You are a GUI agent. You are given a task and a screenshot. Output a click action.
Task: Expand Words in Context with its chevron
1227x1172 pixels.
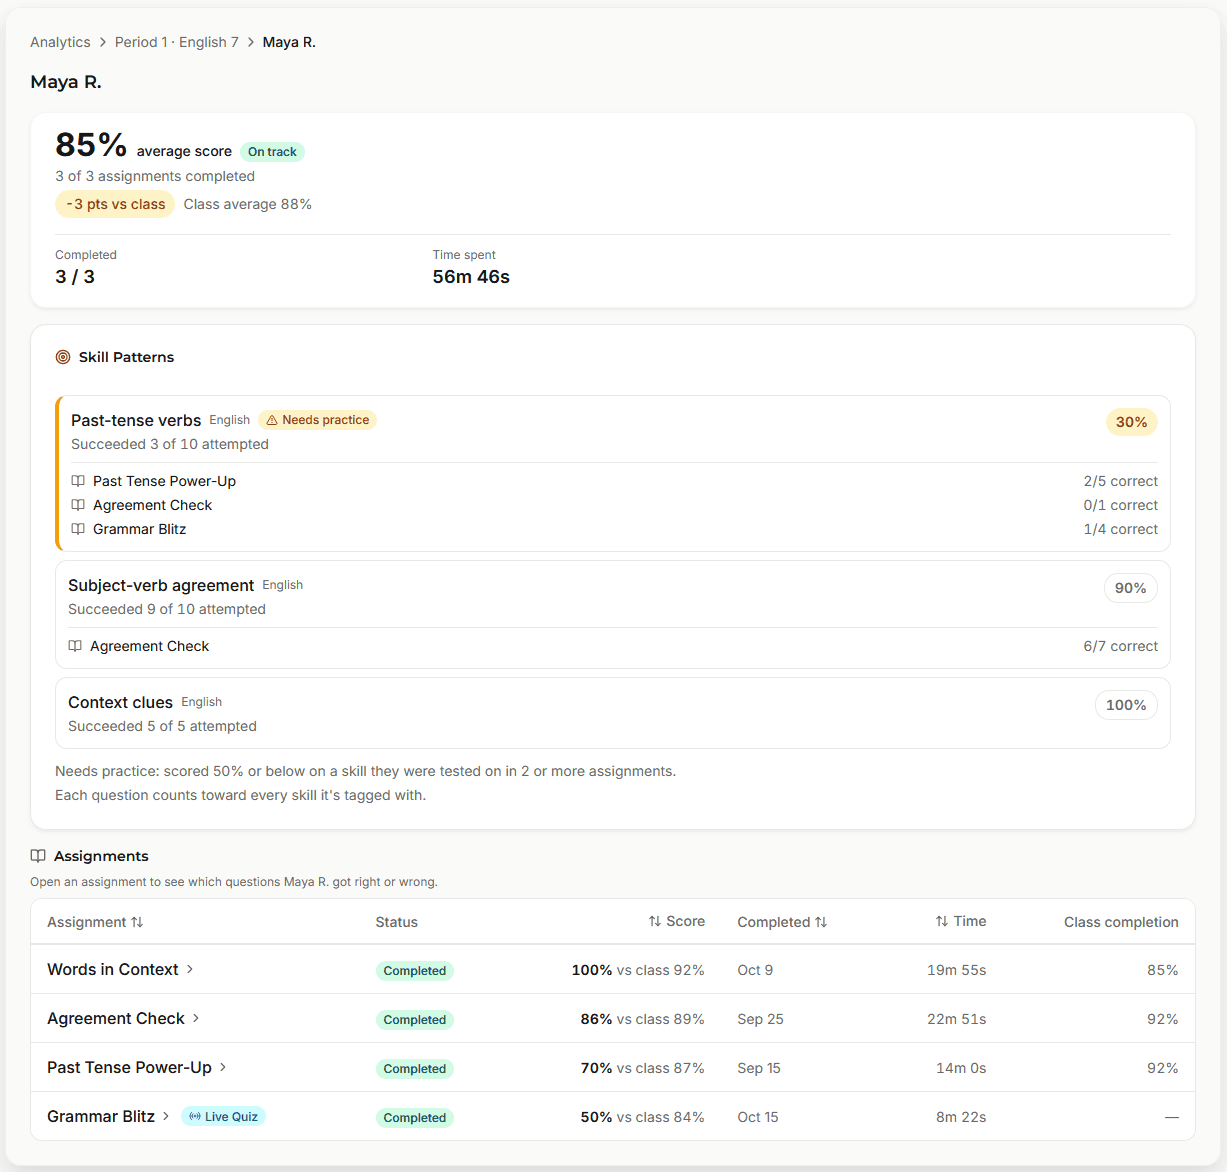190,969
